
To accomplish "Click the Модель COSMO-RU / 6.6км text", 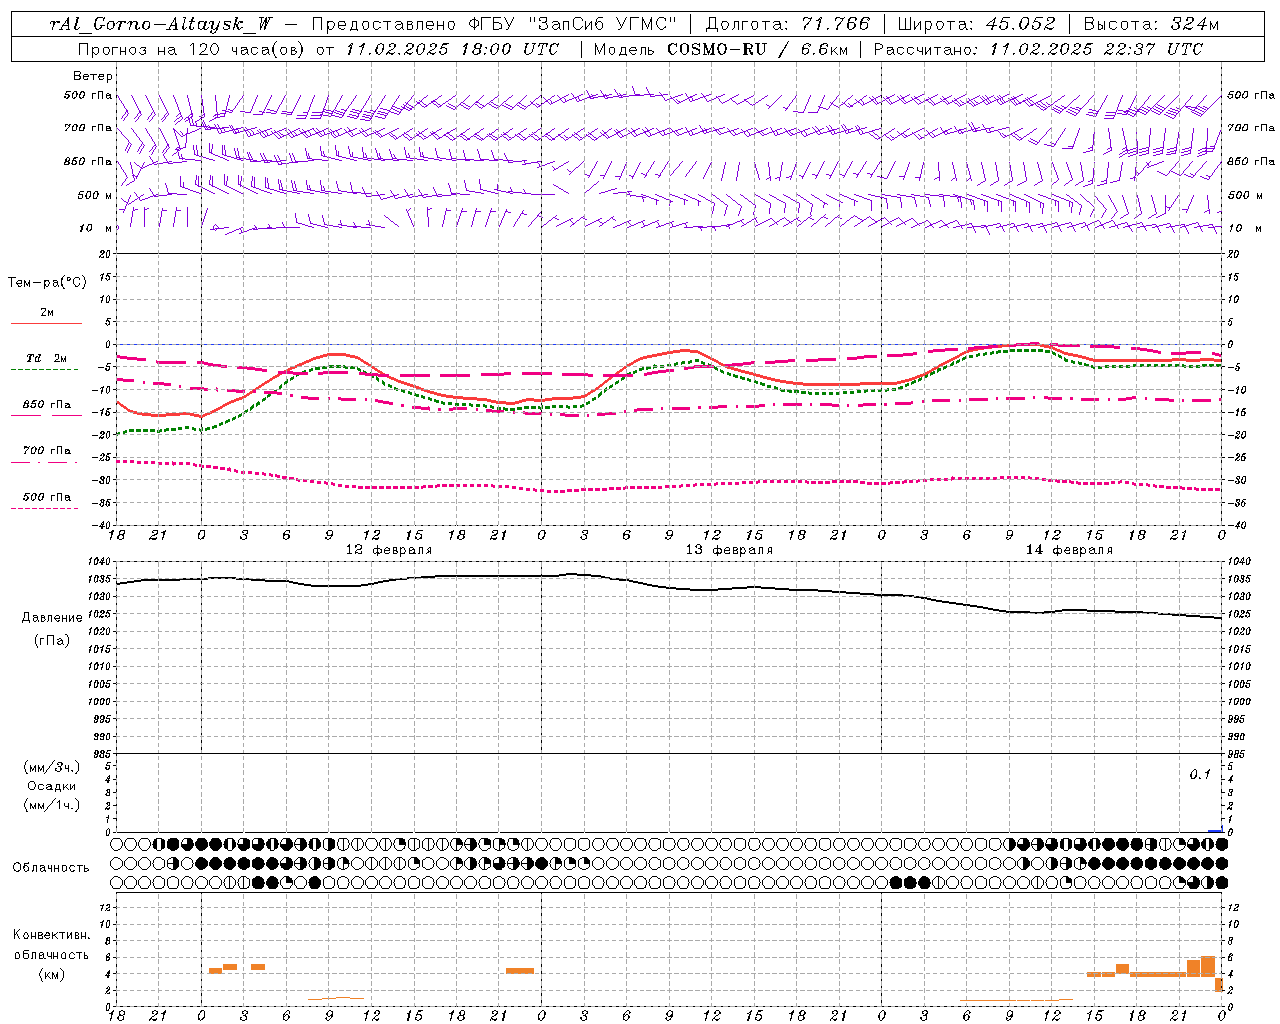I will click(720, 49).
